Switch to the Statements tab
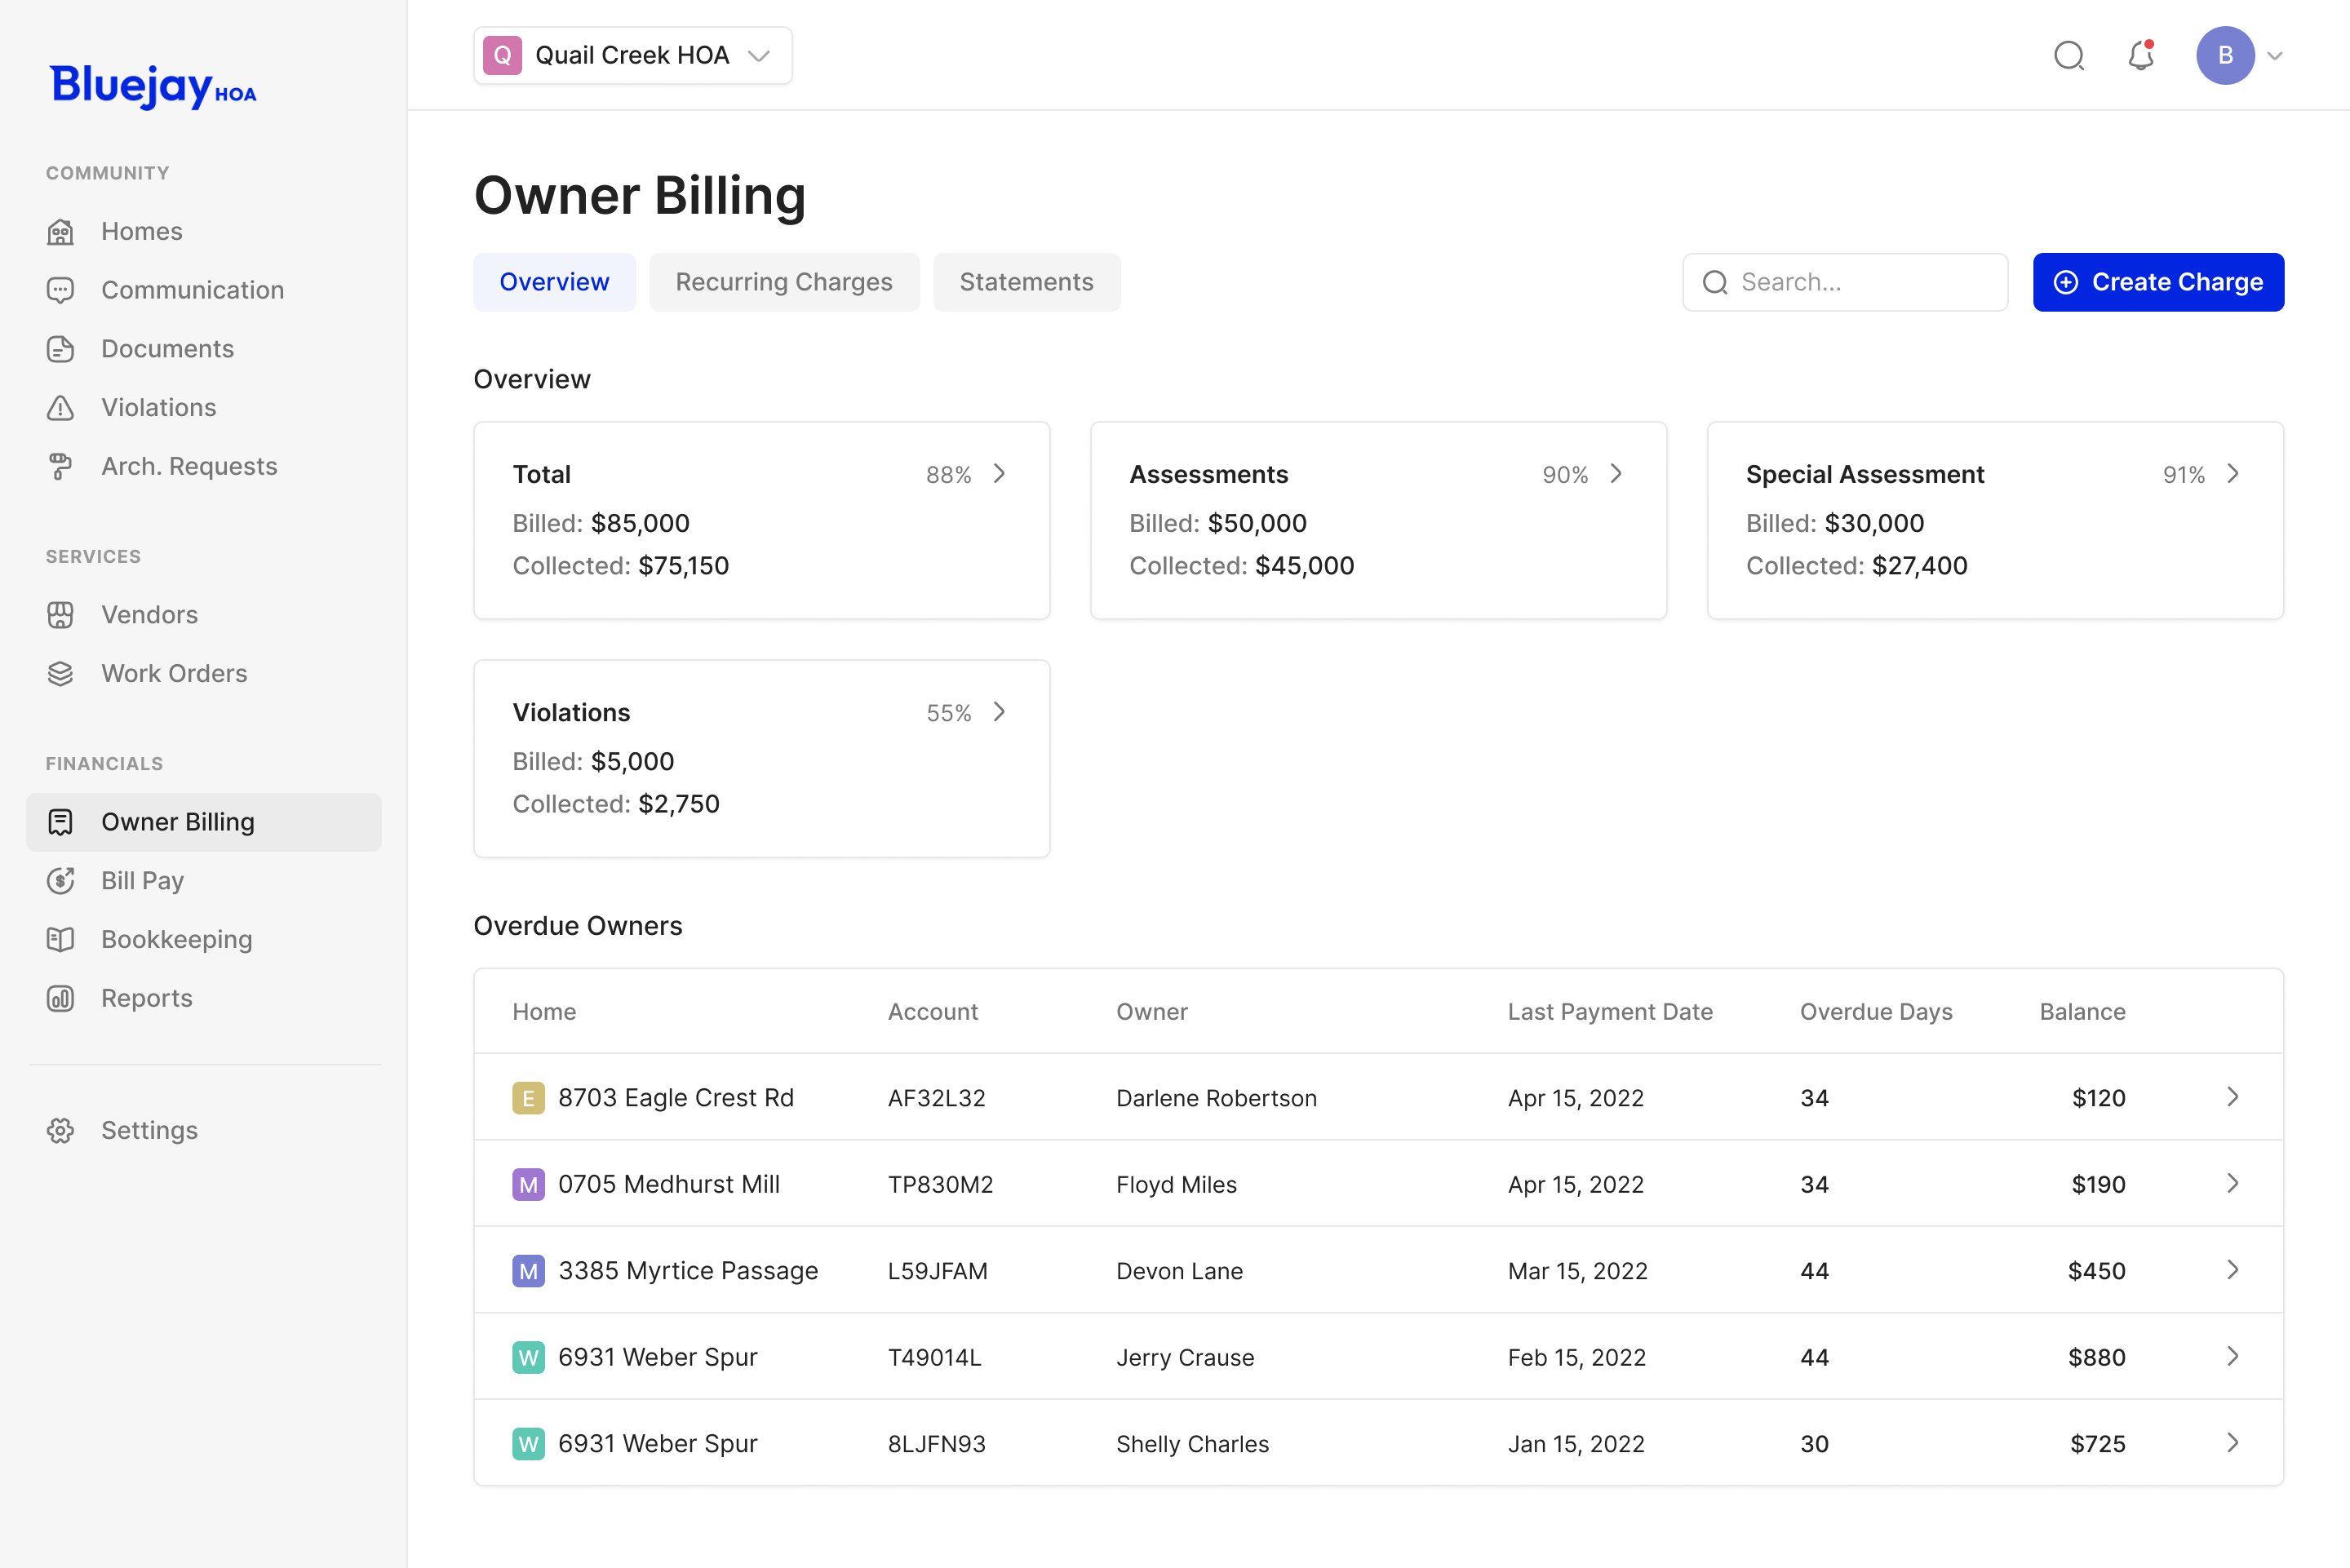Screen dimensions: 2350x1568 point(1026,282)
